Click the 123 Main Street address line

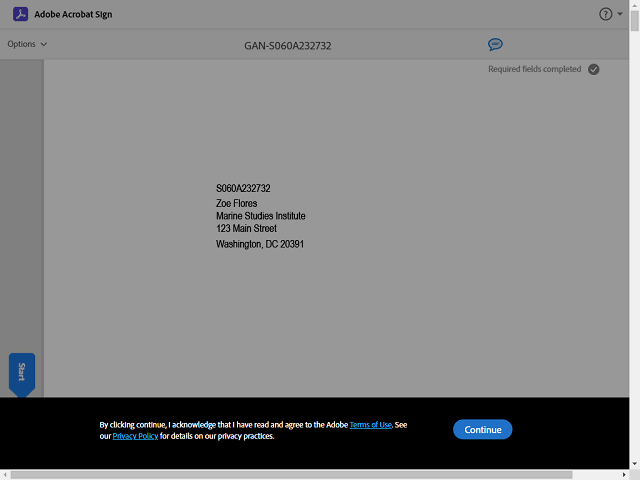coord(246,229)
